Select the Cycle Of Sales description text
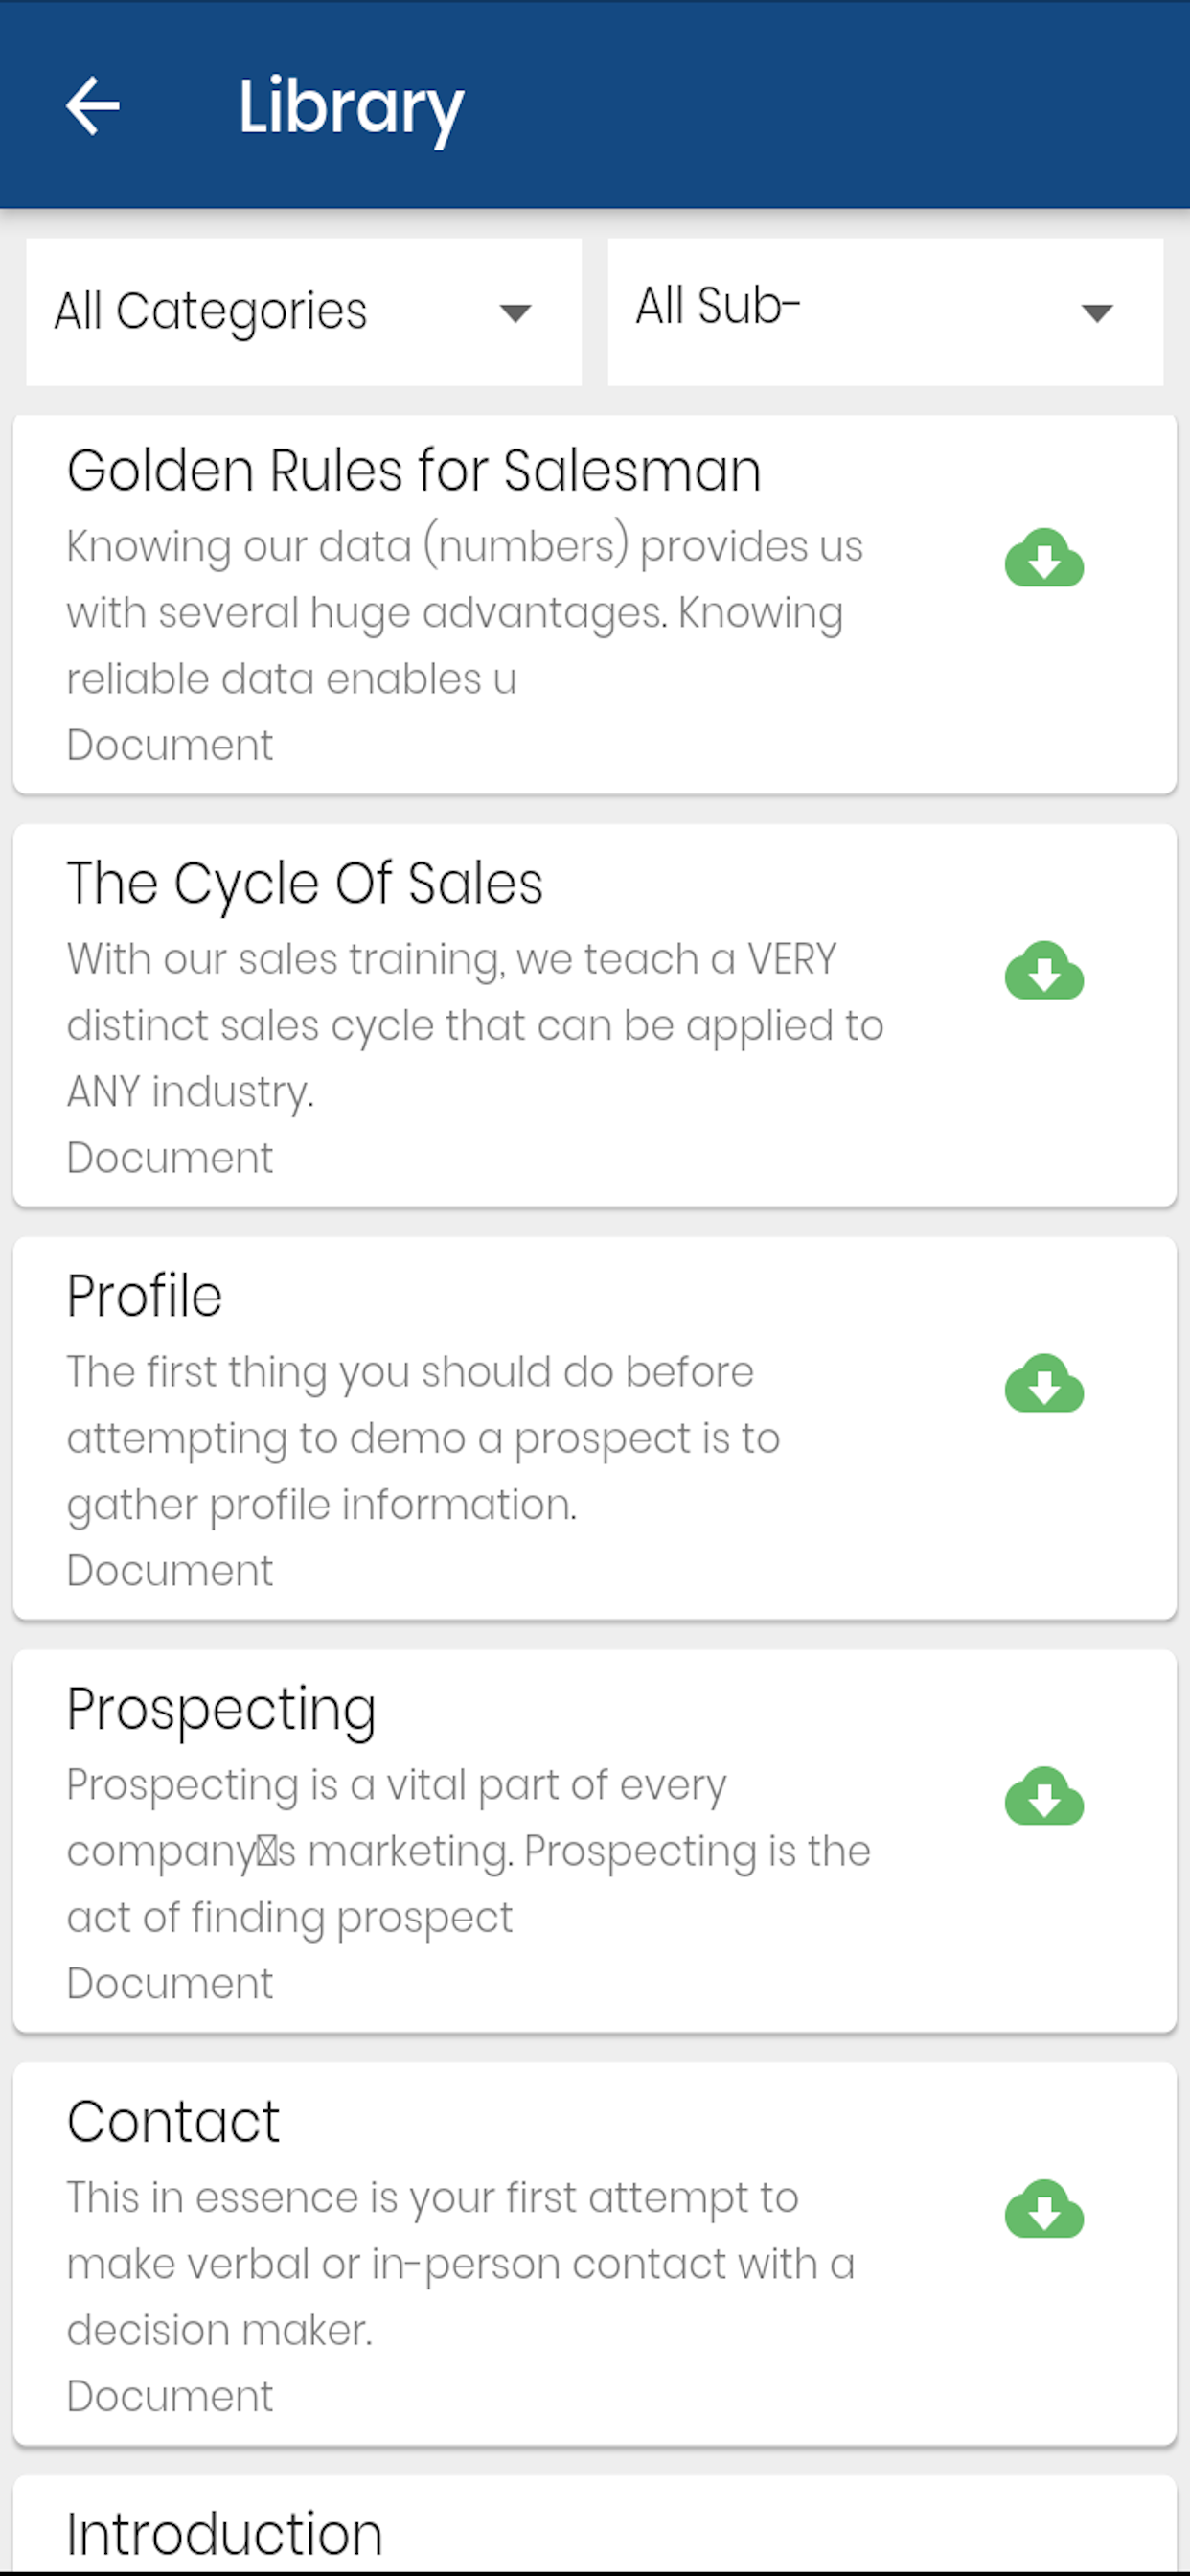The width and height of the screenshot is (1190, 2576). pyautogui.click(x=475, y=1025)
